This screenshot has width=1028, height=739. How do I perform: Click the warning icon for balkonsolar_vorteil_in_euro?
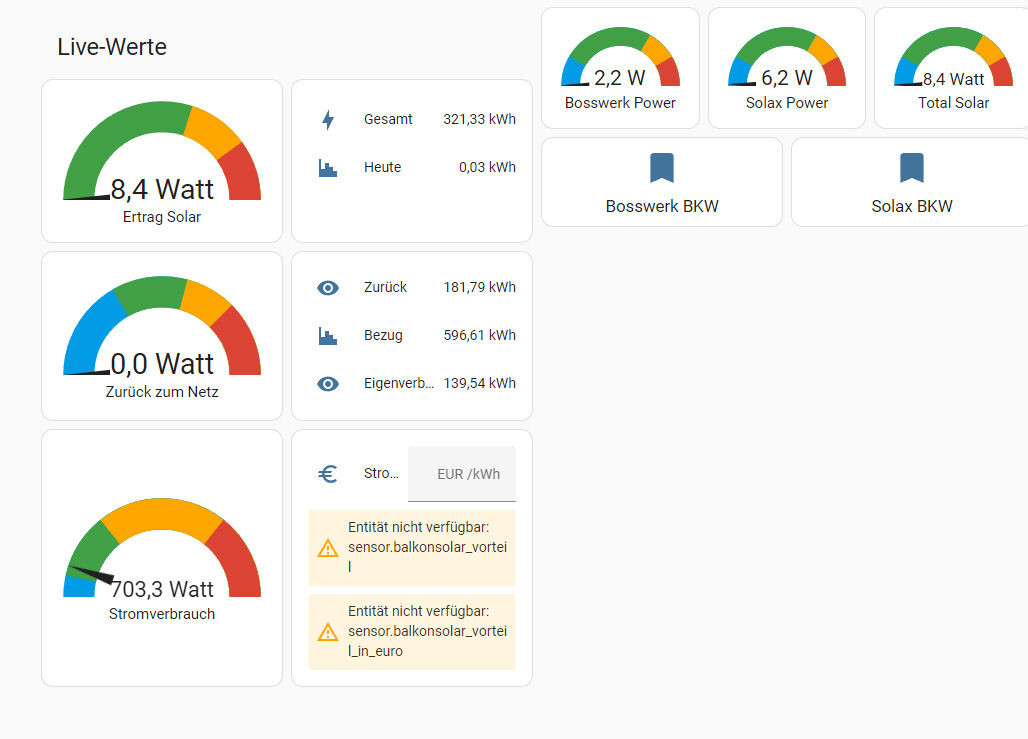[x=327, y=632]
